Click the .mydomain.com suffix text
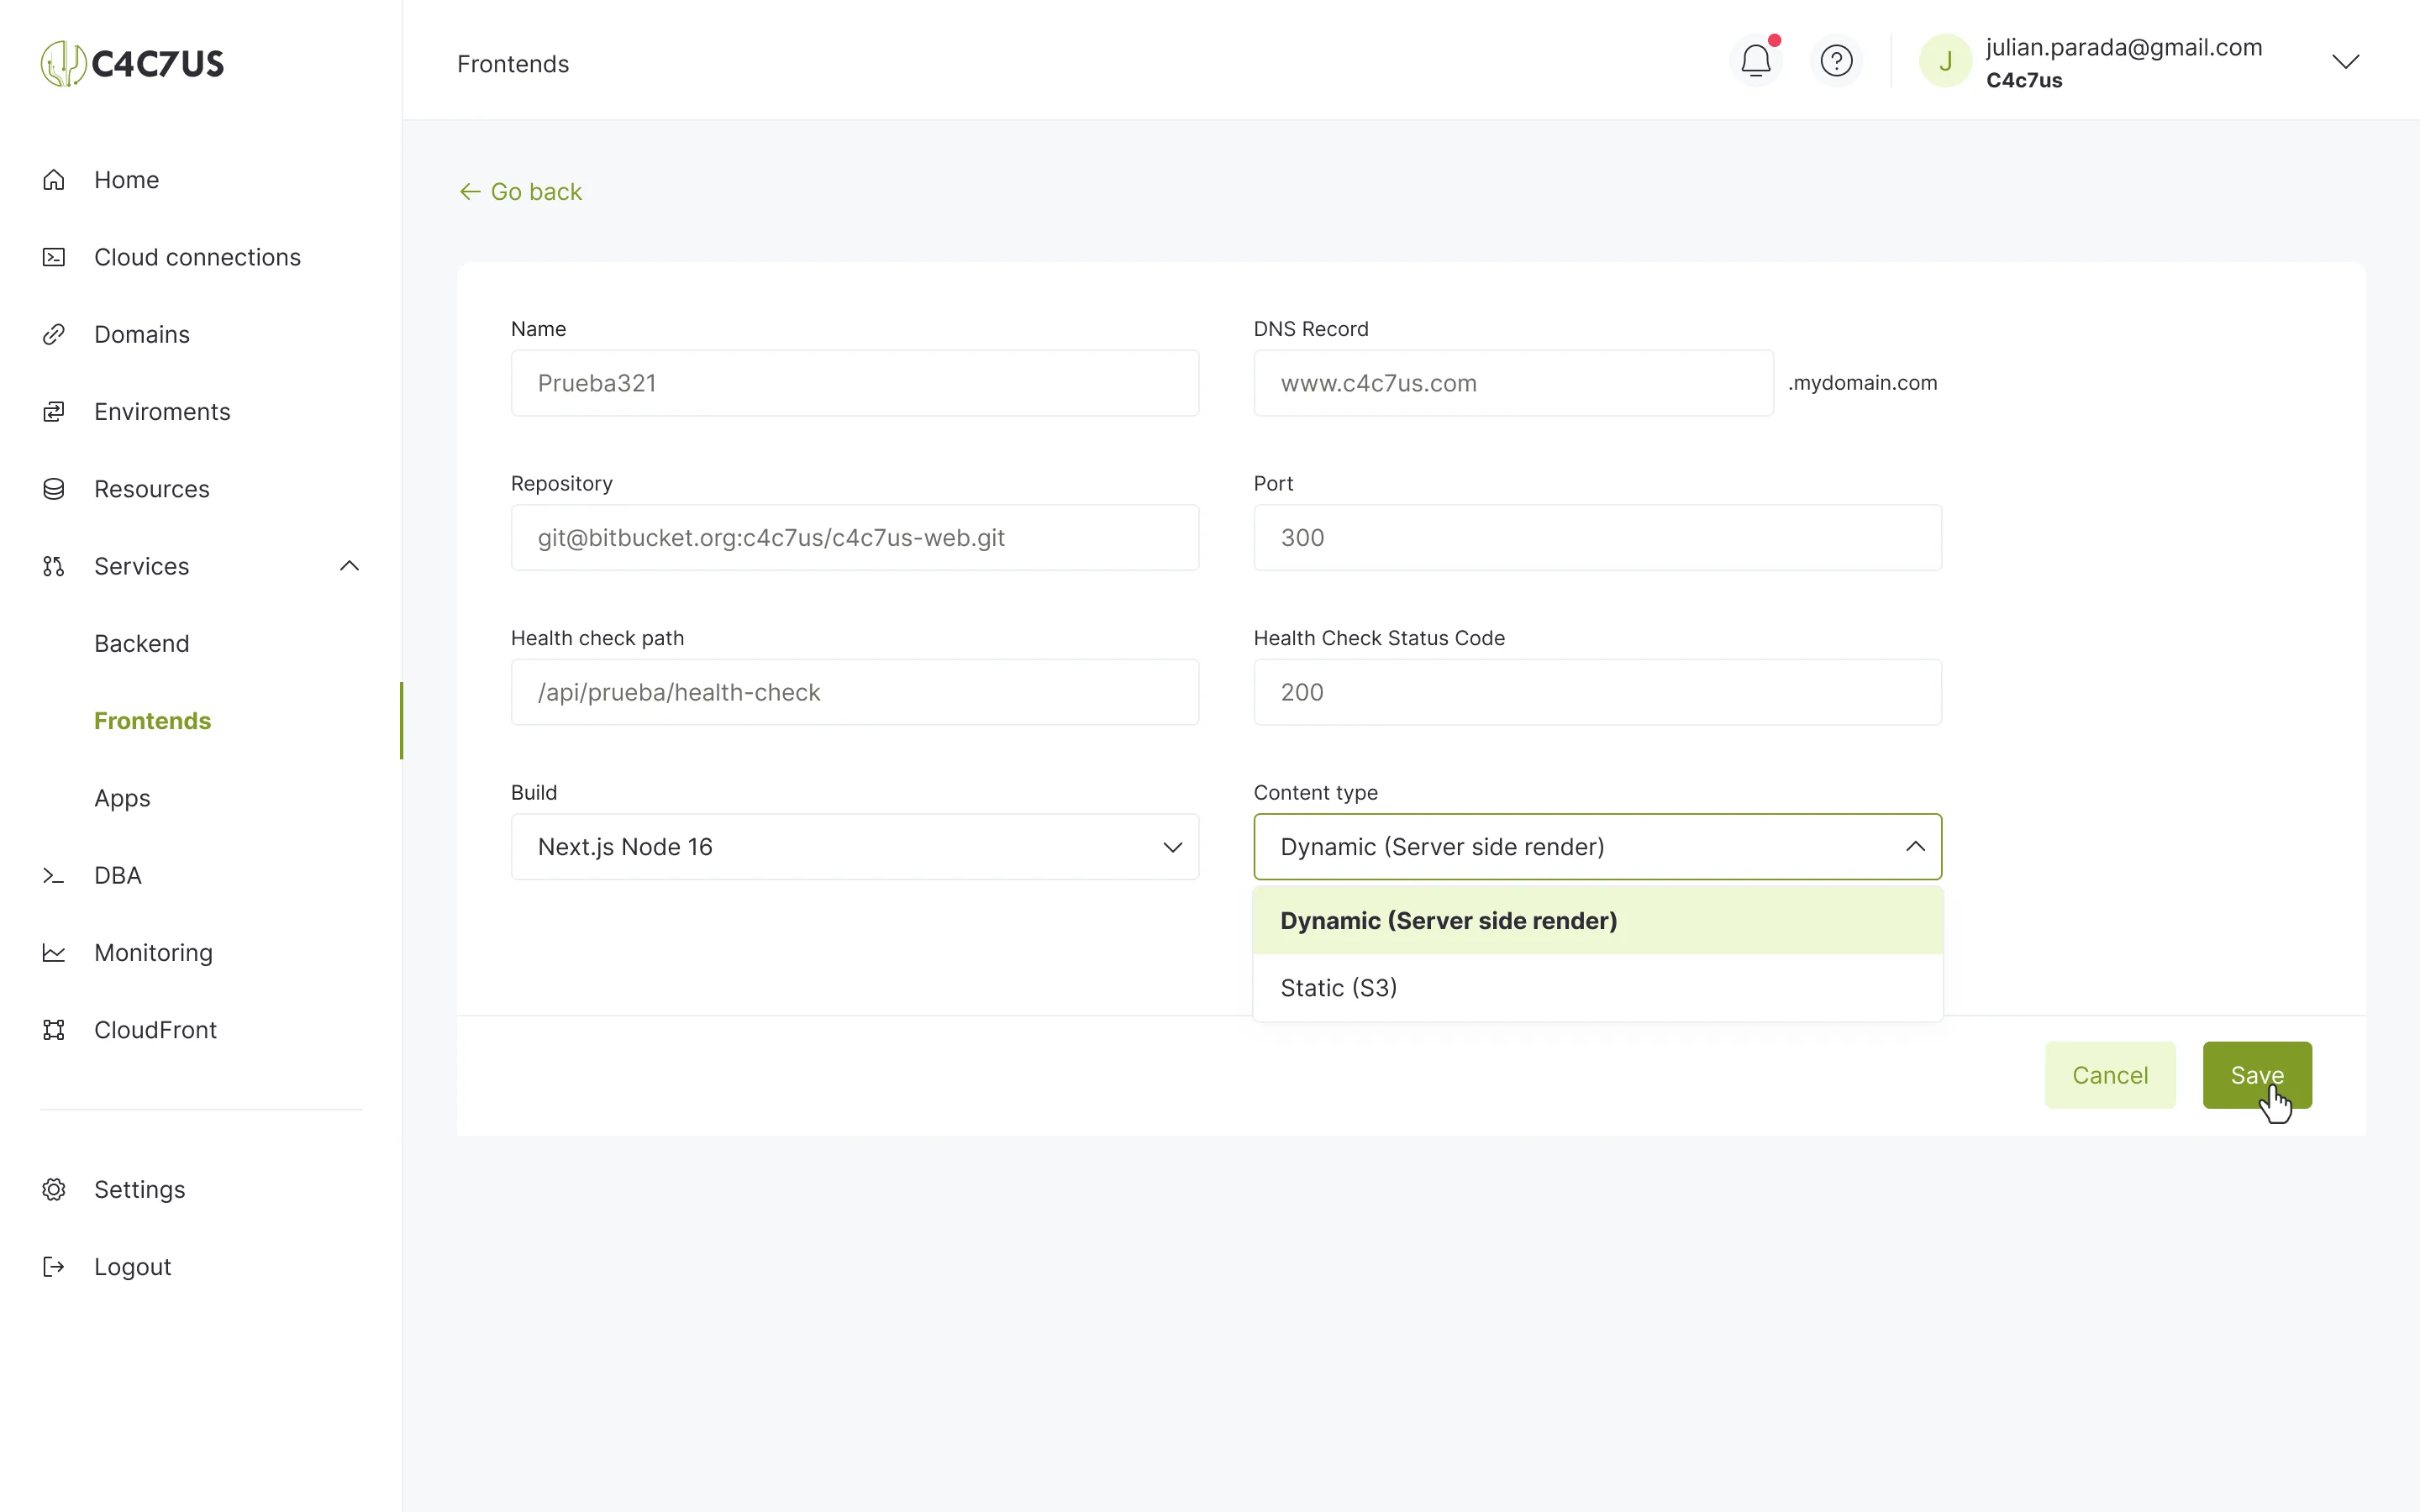This screenshot has width=2420, height=1512. pyautogui.click(x=1863, y=383)
